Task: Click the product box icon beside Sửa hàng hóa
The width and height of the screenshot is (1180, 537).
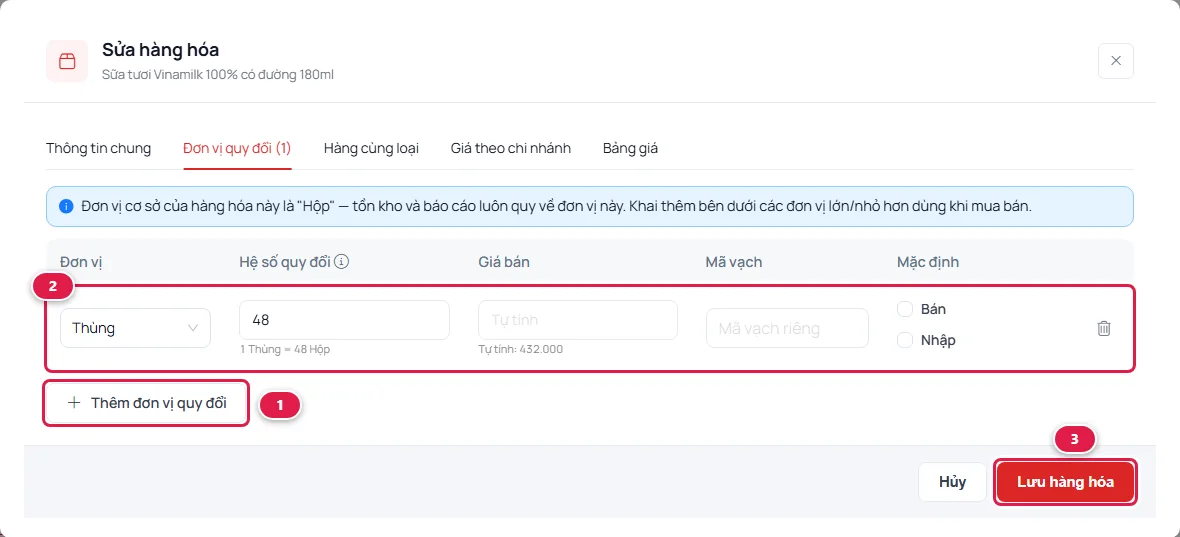Action: (x=67, y=61)
